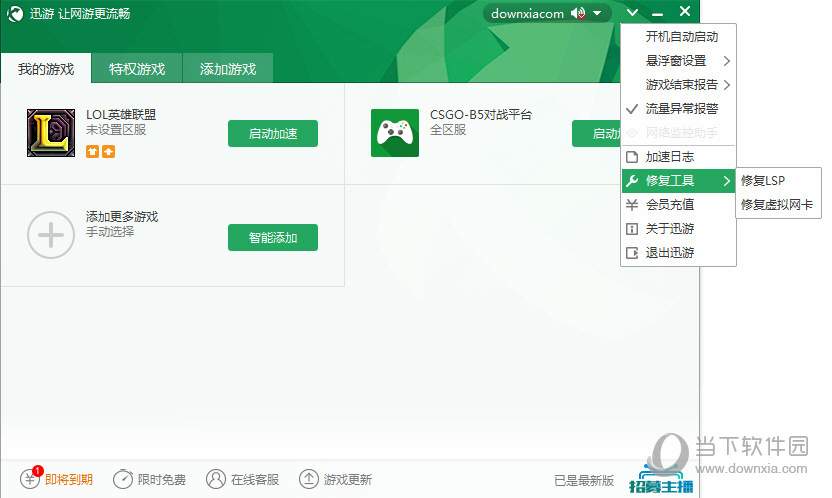Click the wrench icon for 修复工具
832x498 pixels.
[631, 181]
